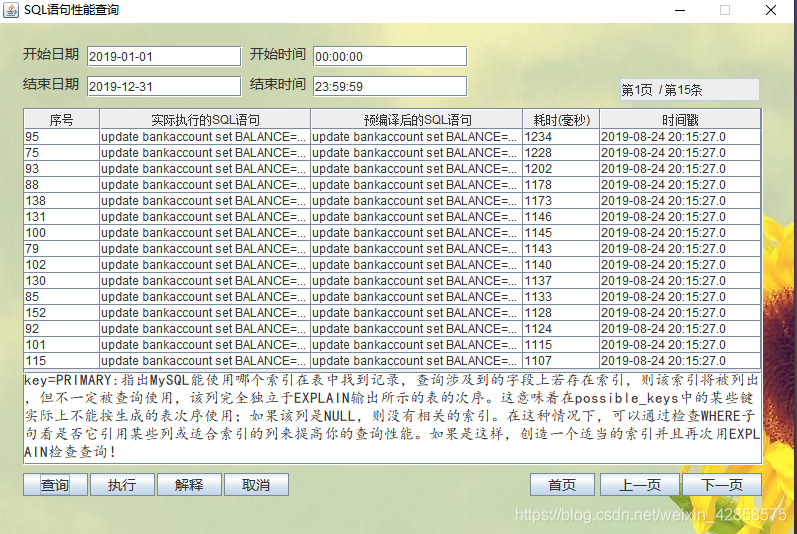Image resolution: width=797 pixels, height=534 pixels.
Task: Click the 实际执行的SQL语句 column header
Action: [x=205, y=120]
